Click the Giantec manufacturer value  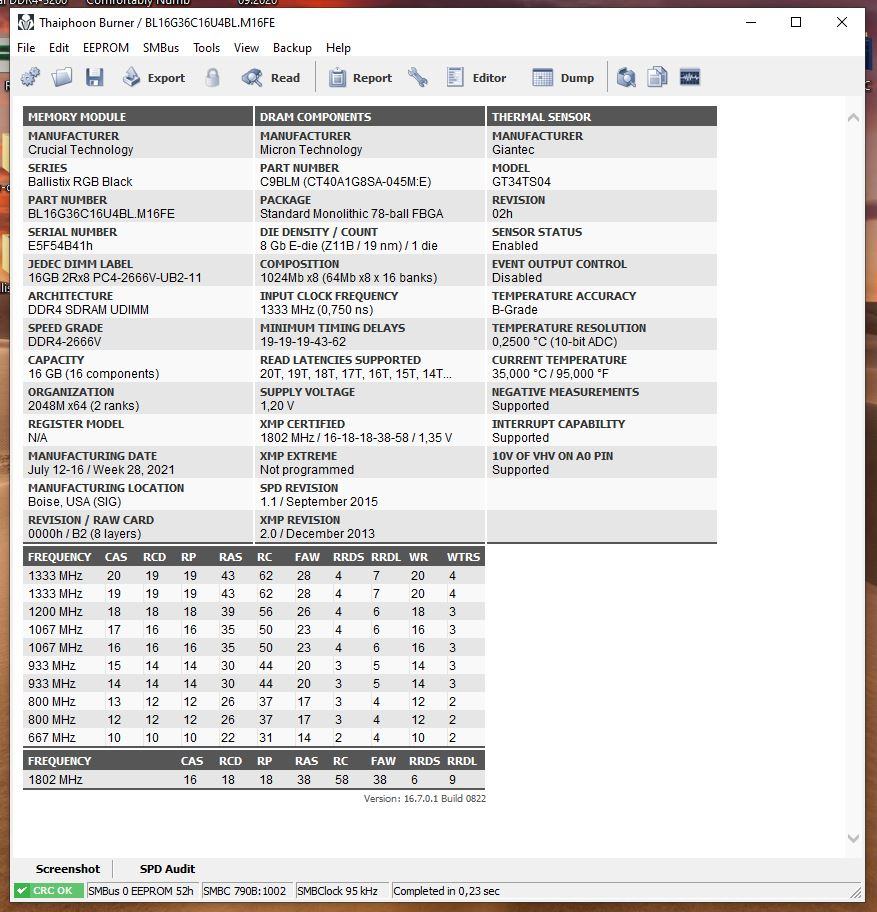pyautogui.click(x=513, y=149)
